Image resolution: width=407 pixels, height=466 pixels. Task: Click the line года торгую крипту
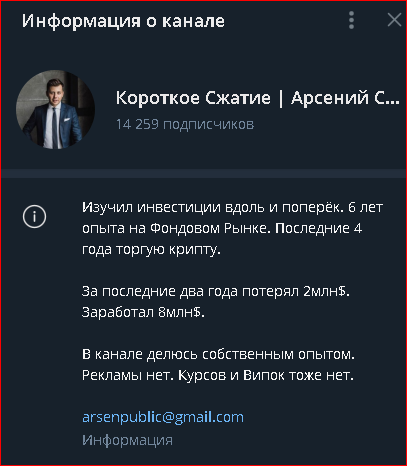151,249
